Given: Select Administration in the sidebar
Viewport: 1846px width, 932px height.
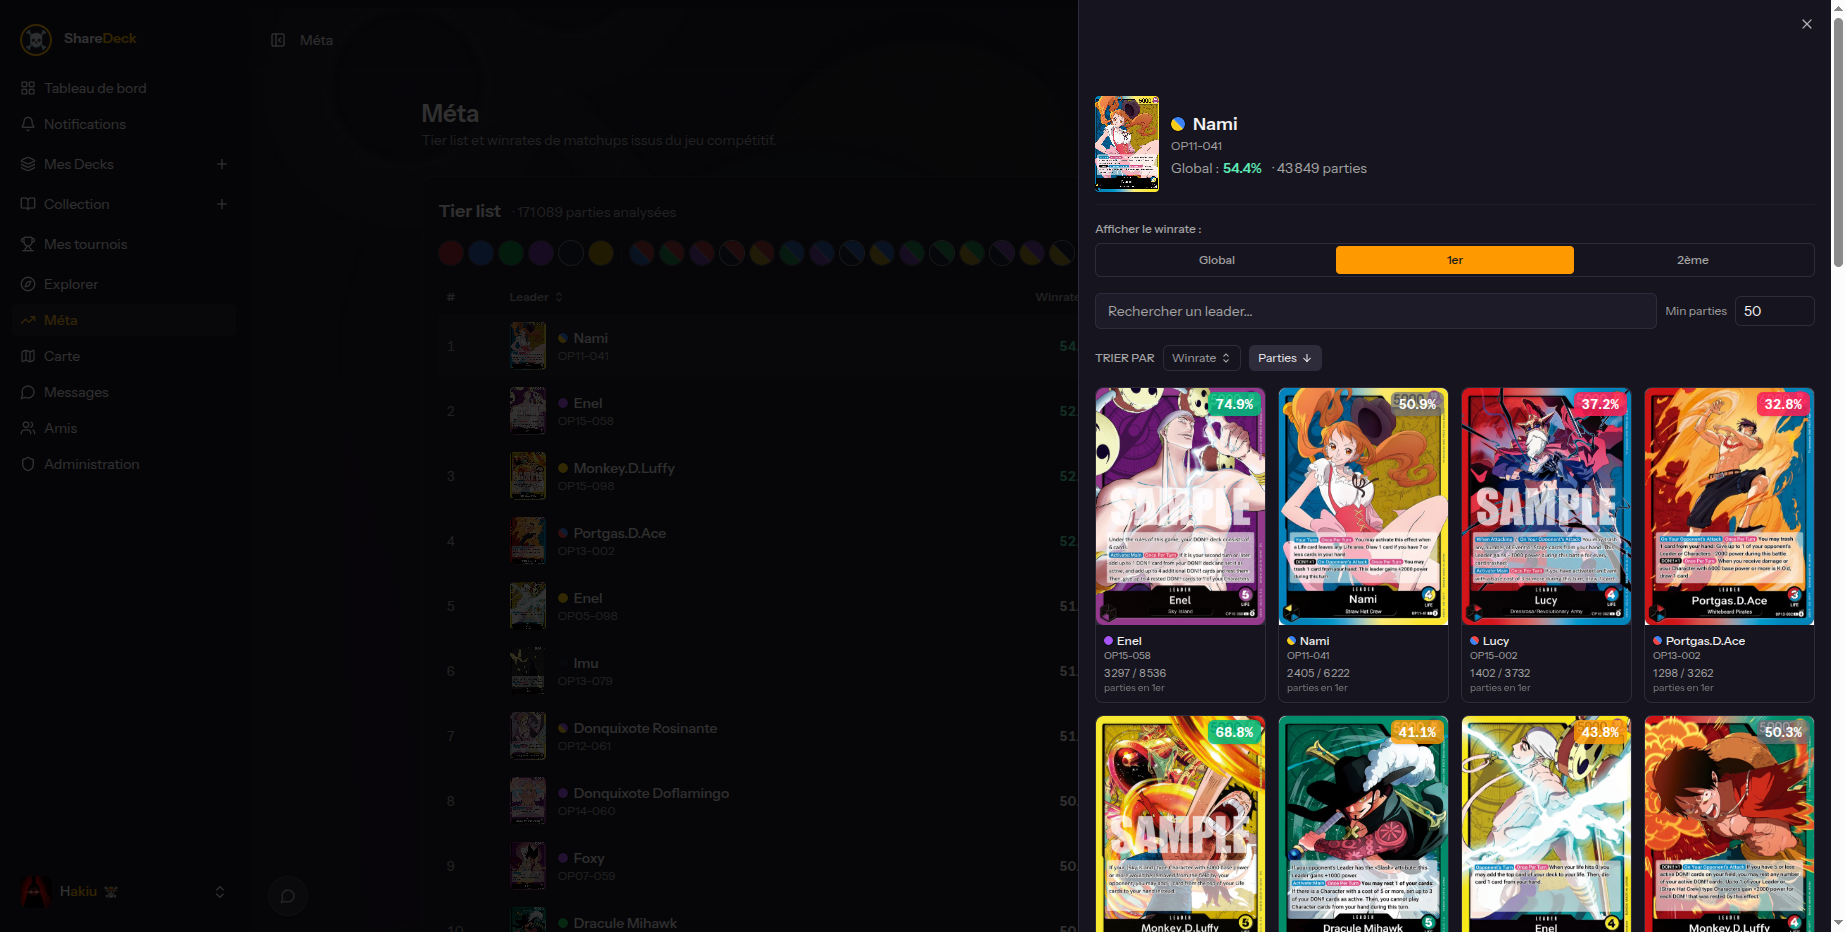Looking at the screenshot, I should (126, 464).
